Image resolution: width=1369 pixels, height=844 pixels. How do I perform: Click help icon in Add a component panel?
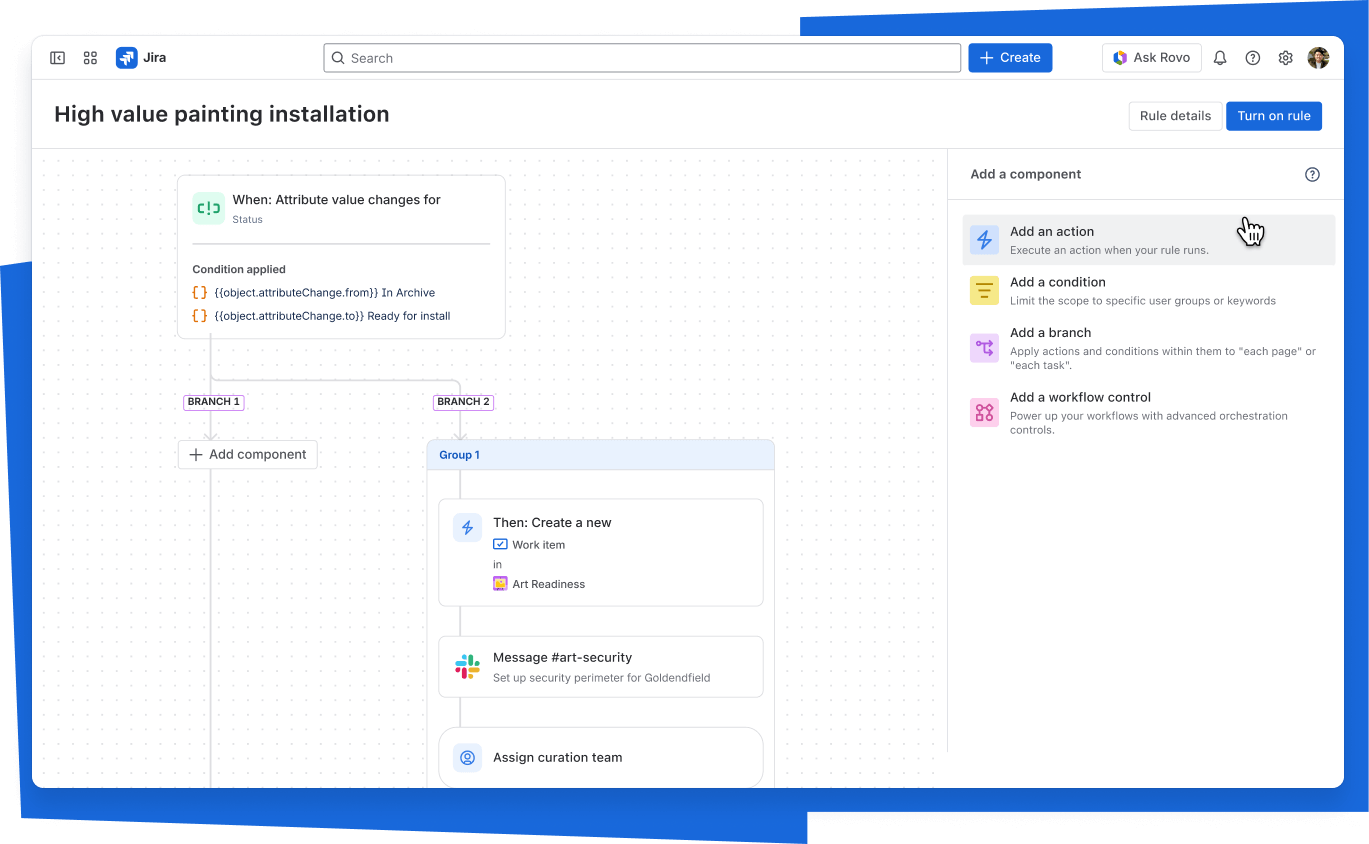(1312, 175)
